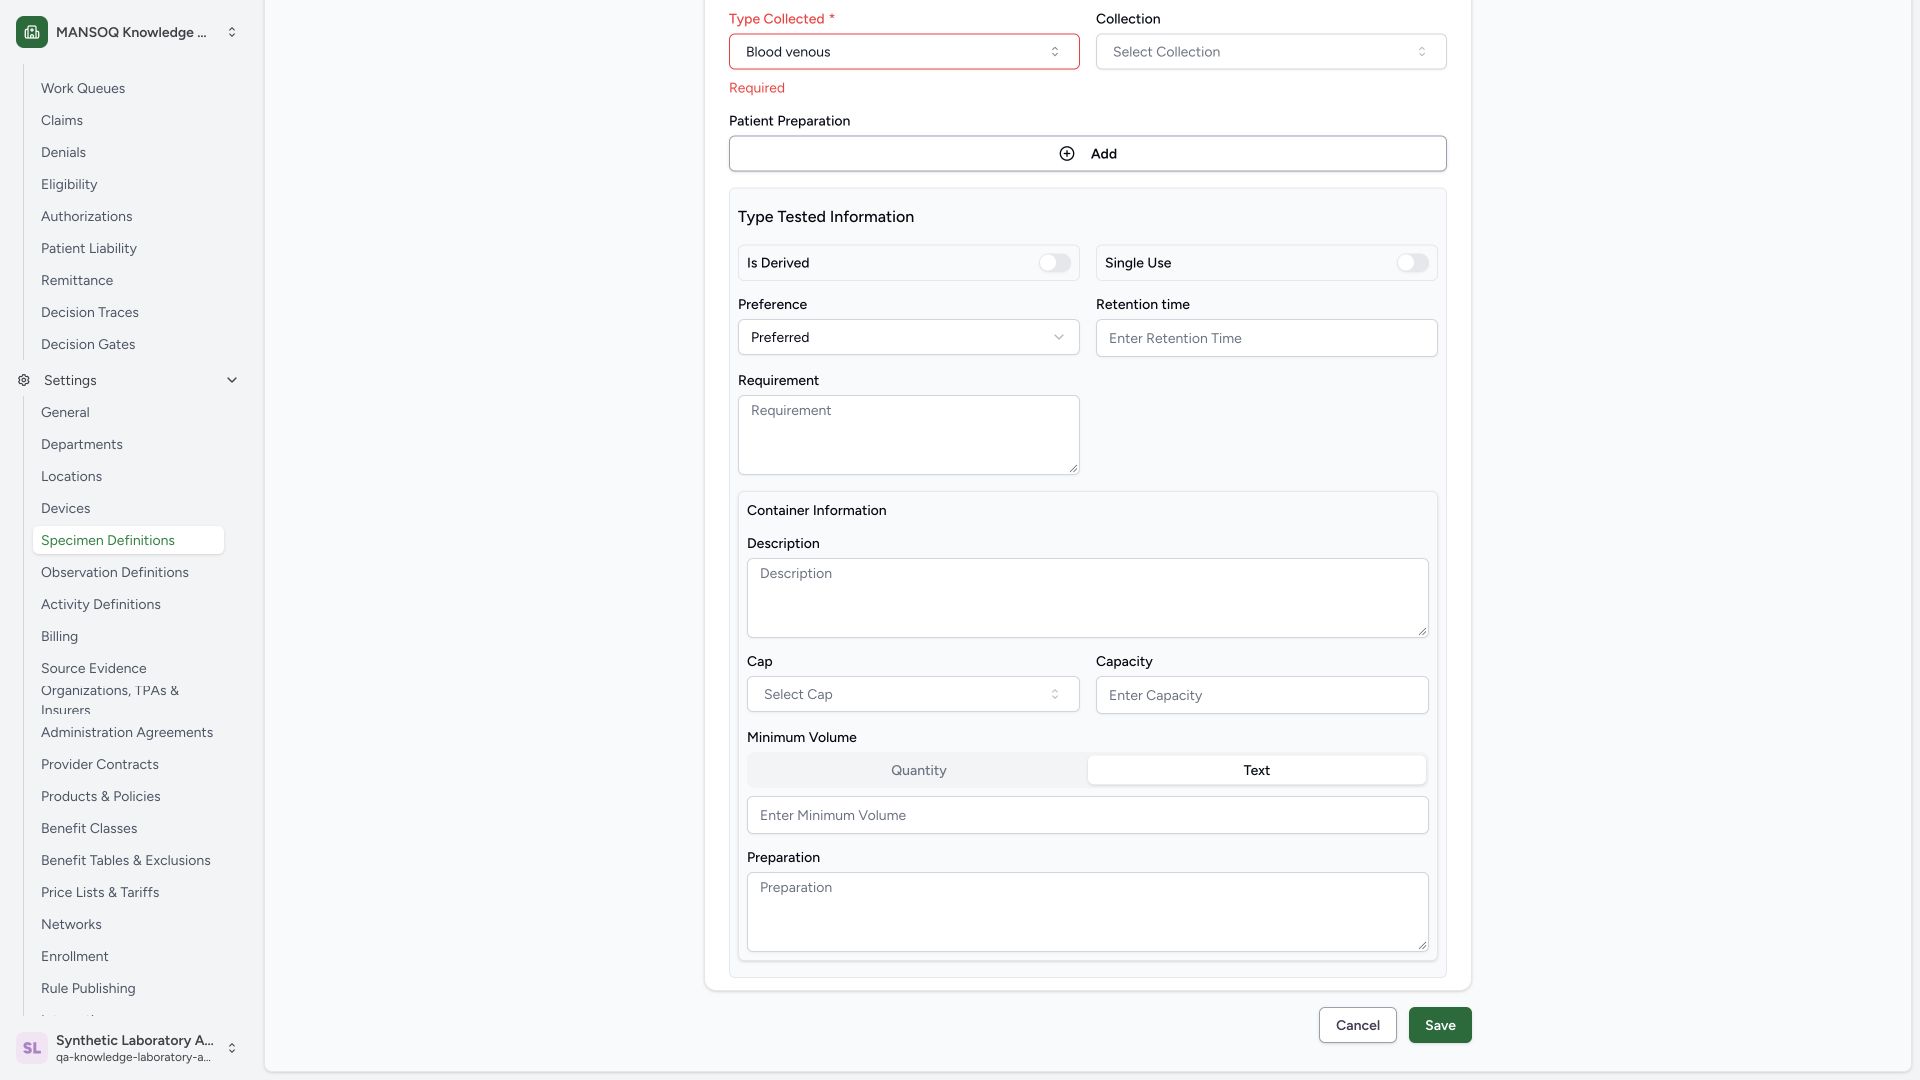Click into the Requirement textarea
This screenshot has height=1080, width=1920.
click(x=909, y=435)
